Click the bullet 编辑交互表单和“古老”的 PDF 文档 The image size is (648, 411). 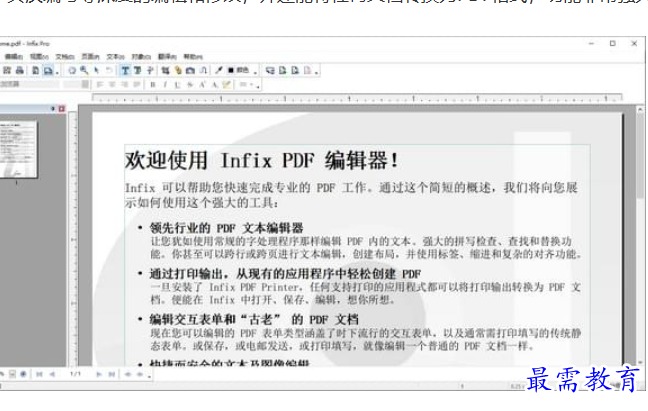point(254,319)
